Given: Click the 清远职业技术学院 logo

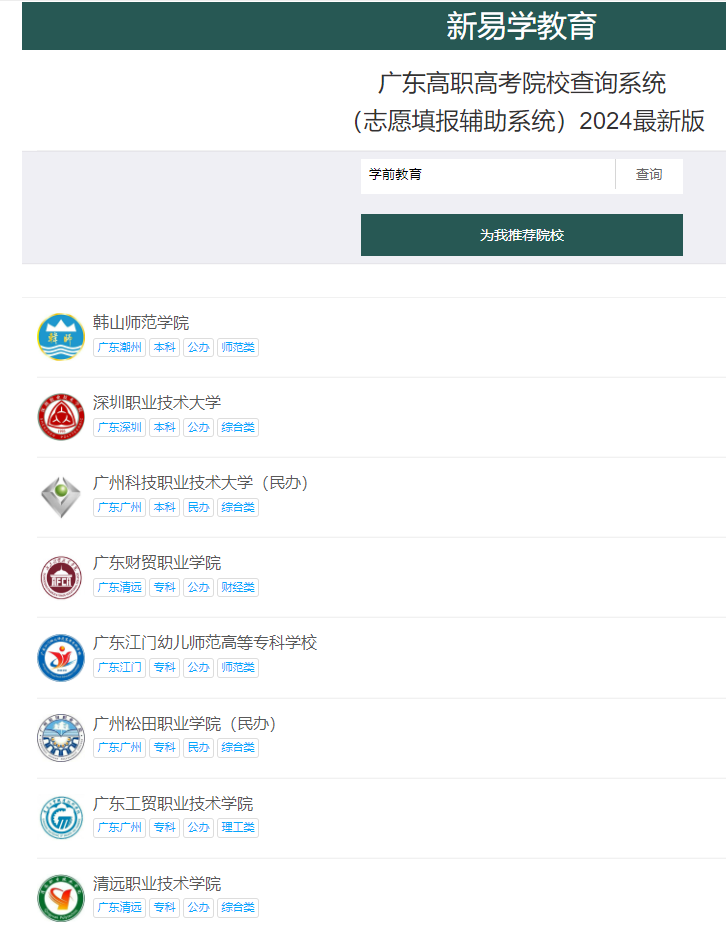Looking at the screenshot, I should point(61,898).
